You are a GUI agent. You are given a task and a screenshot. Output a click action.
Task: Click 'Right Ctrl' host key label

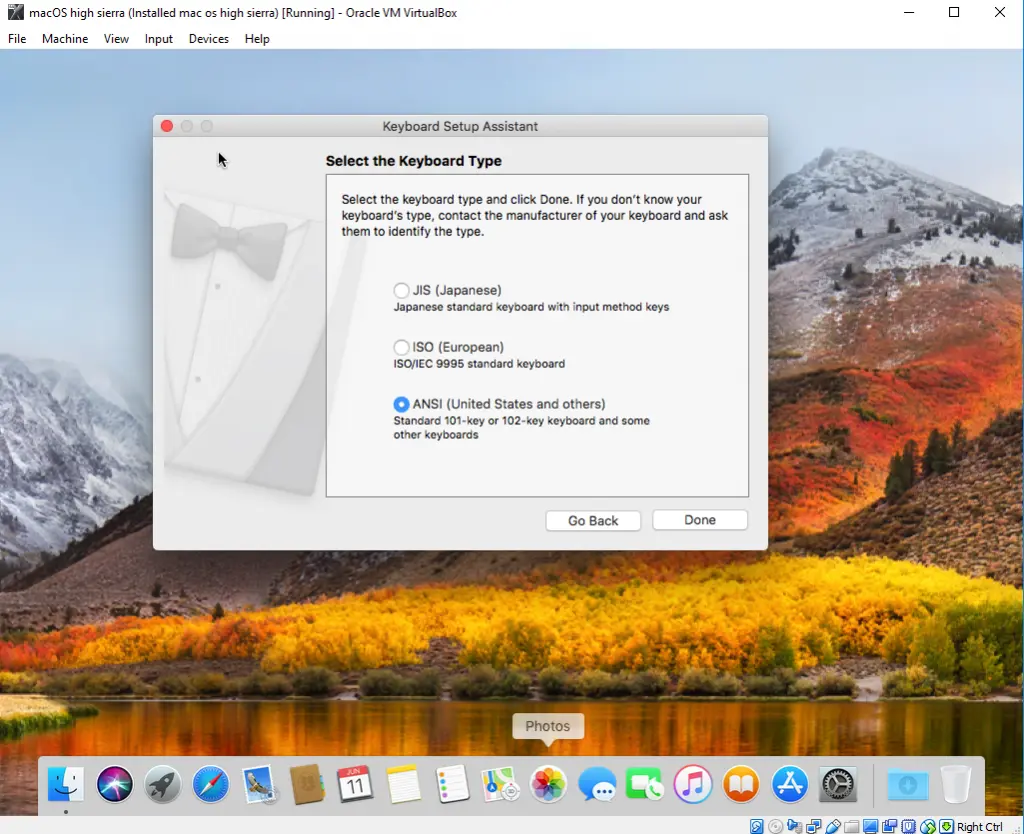pos(980,827)
